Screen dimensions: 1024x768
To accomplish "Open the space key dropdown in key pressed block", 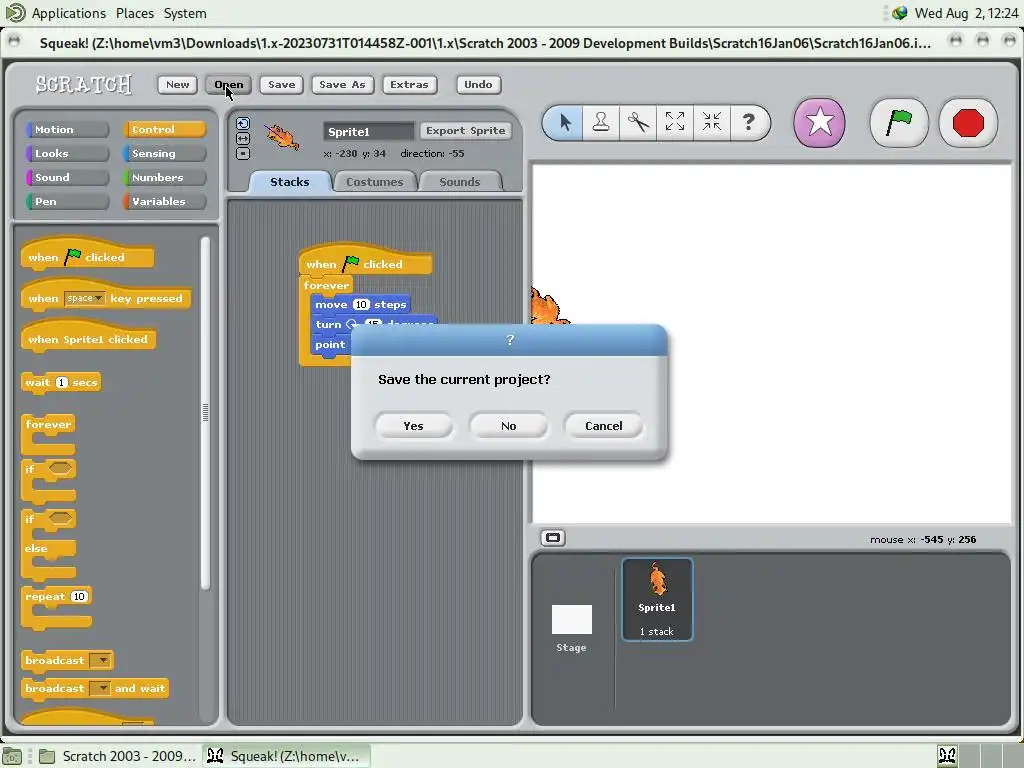I will 85,298.
